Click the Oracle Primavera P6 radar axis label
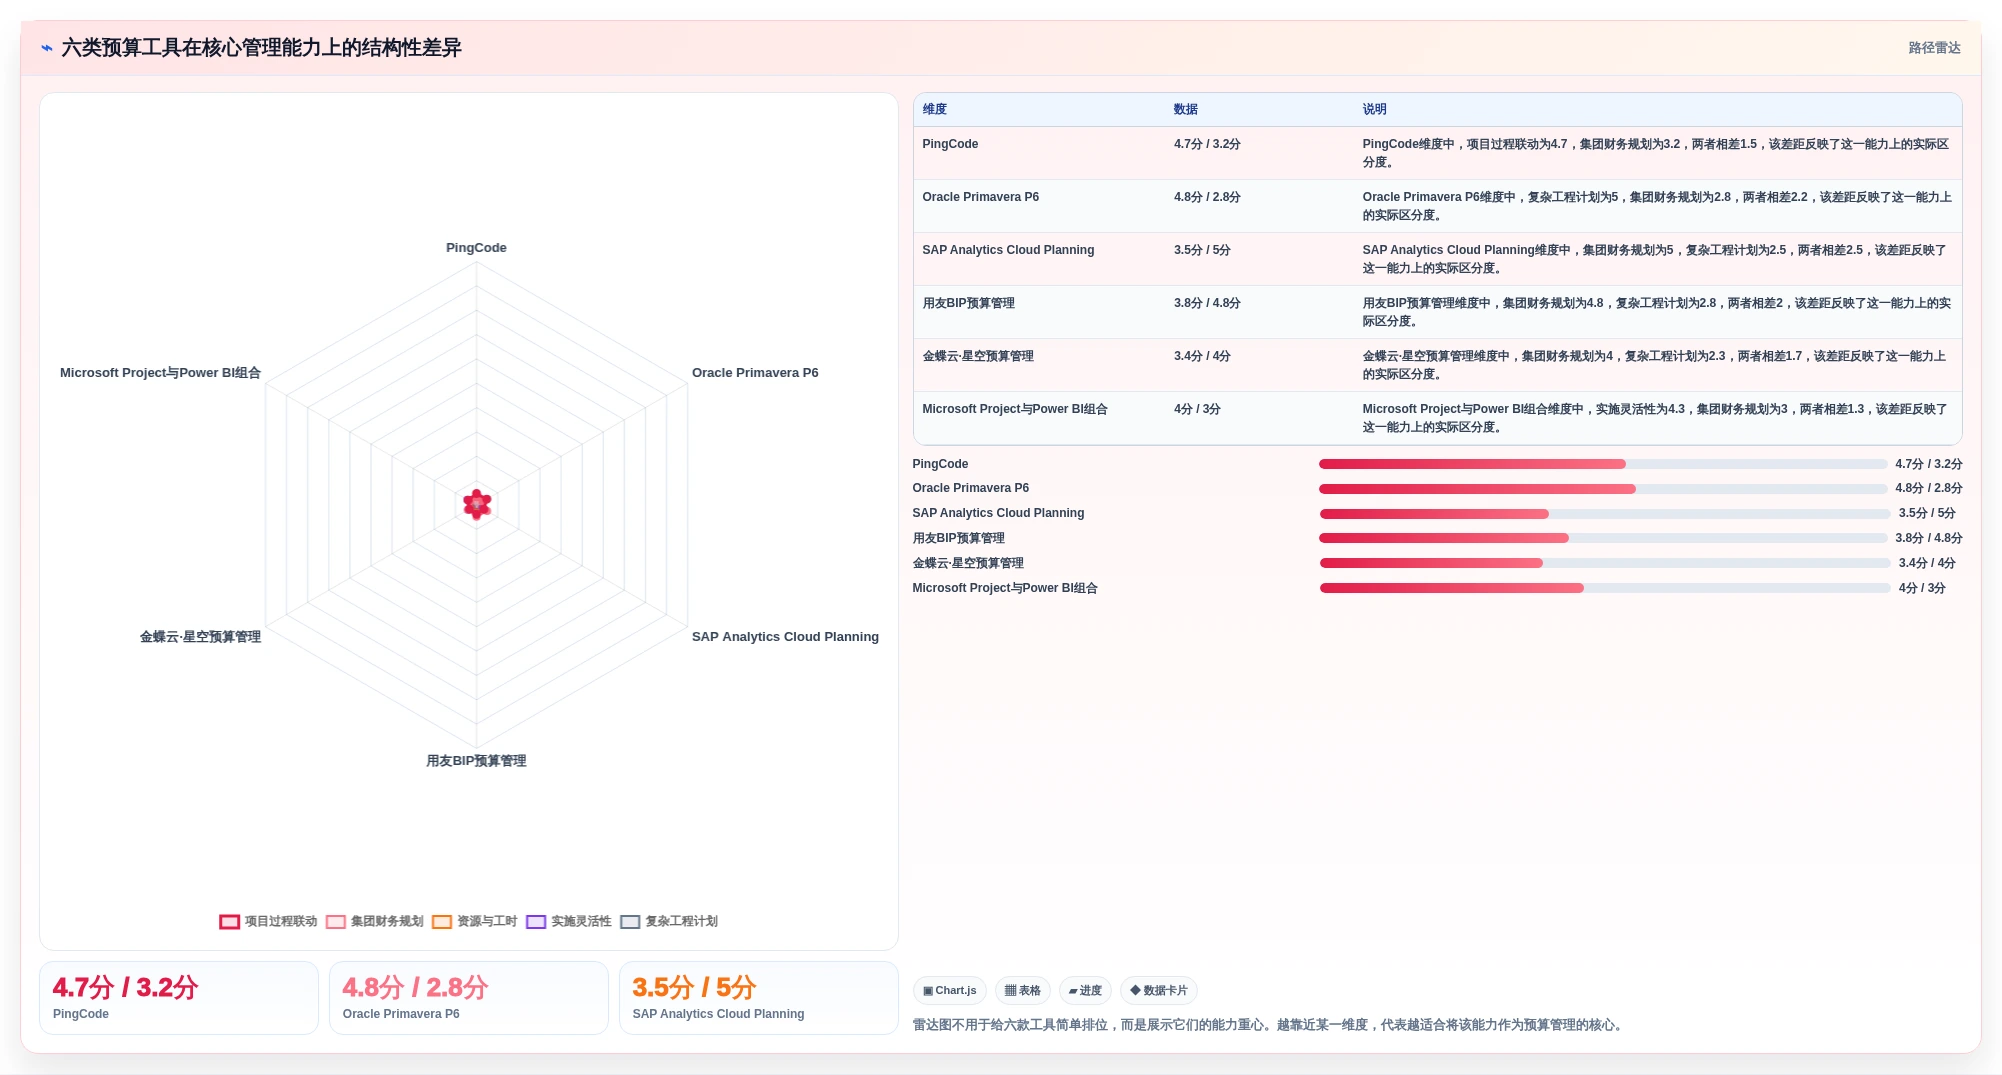 click(x=755, y=373)
